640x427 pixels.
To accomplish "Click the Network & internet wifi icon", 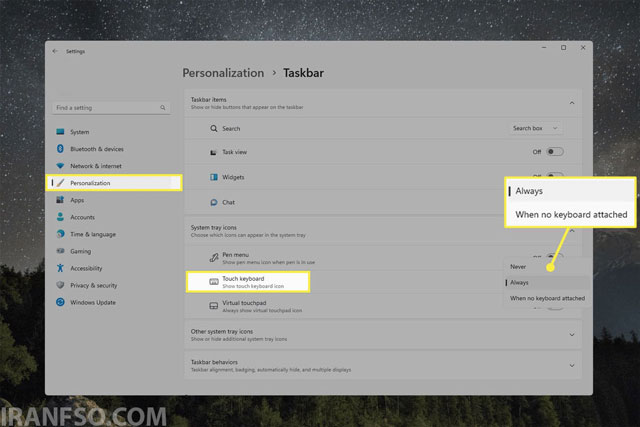I will 60,166.
